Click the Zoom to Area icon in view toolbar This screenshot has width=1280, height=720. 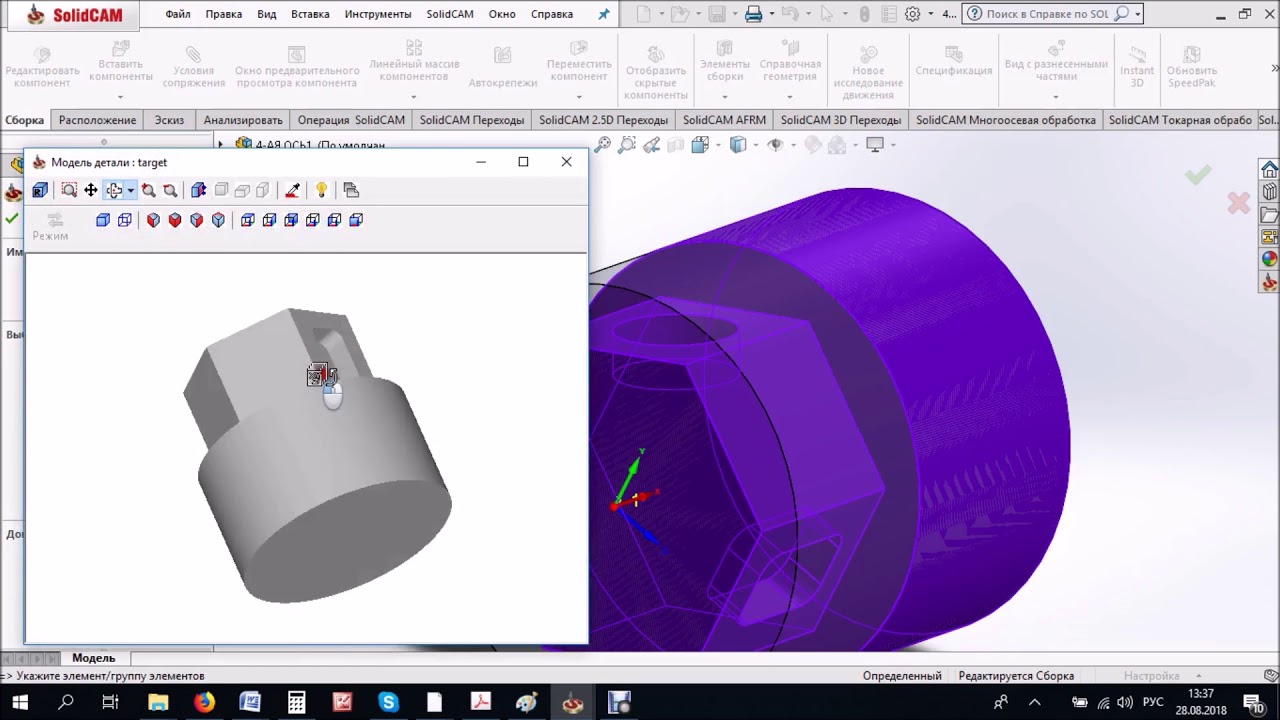(627, 145)
